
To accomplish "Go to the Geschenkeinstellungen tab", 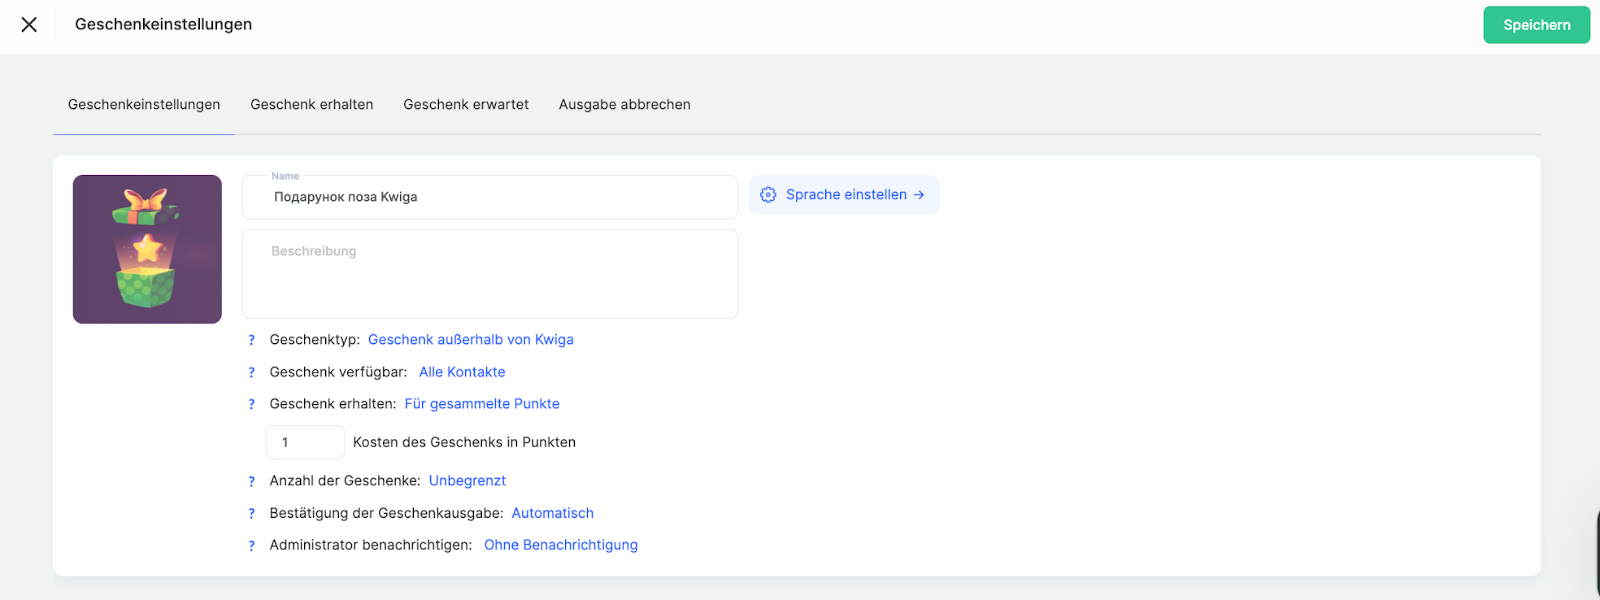I will 144,105.
